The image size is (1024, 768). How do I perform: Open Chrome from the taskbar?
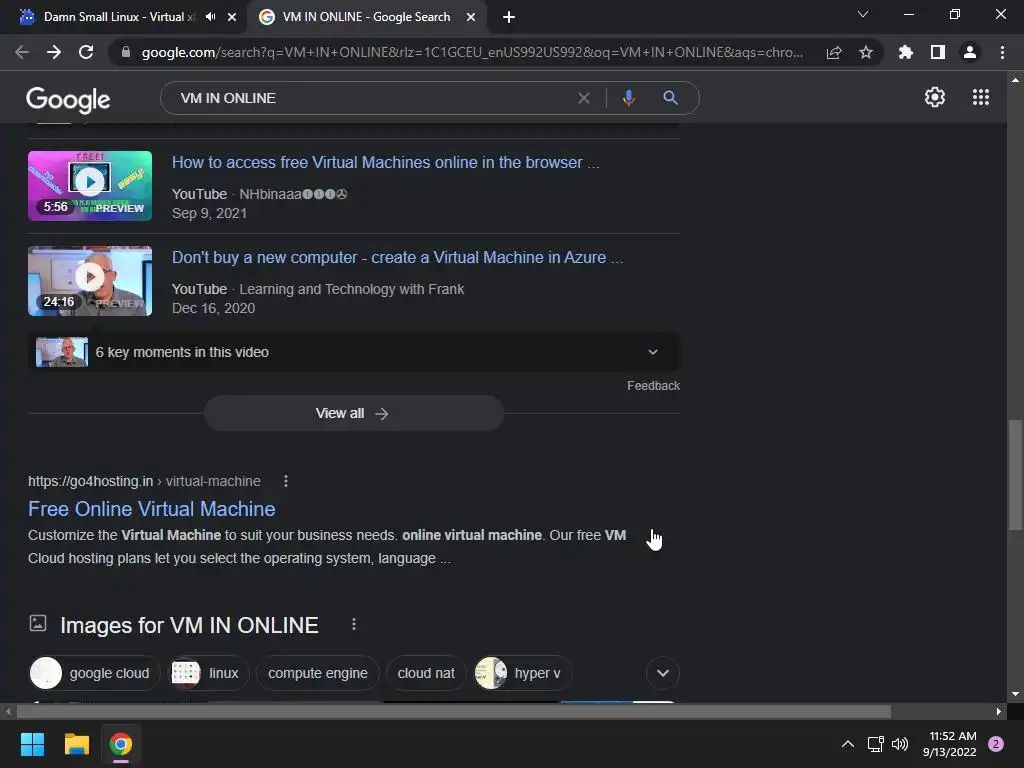pos(121,744)
